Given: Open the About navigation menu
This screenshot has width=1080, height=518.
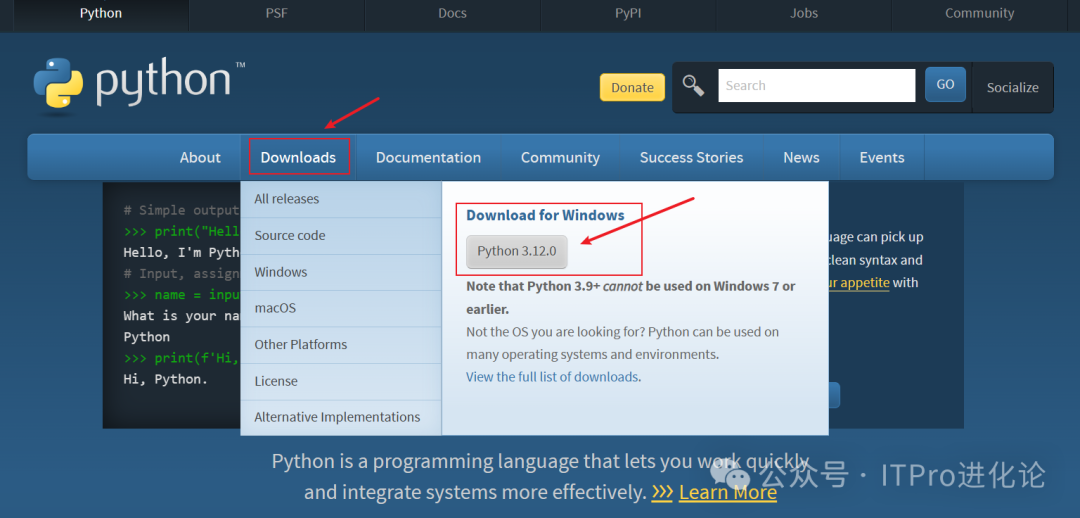Looking at the screenshot, I should point(200,157).
